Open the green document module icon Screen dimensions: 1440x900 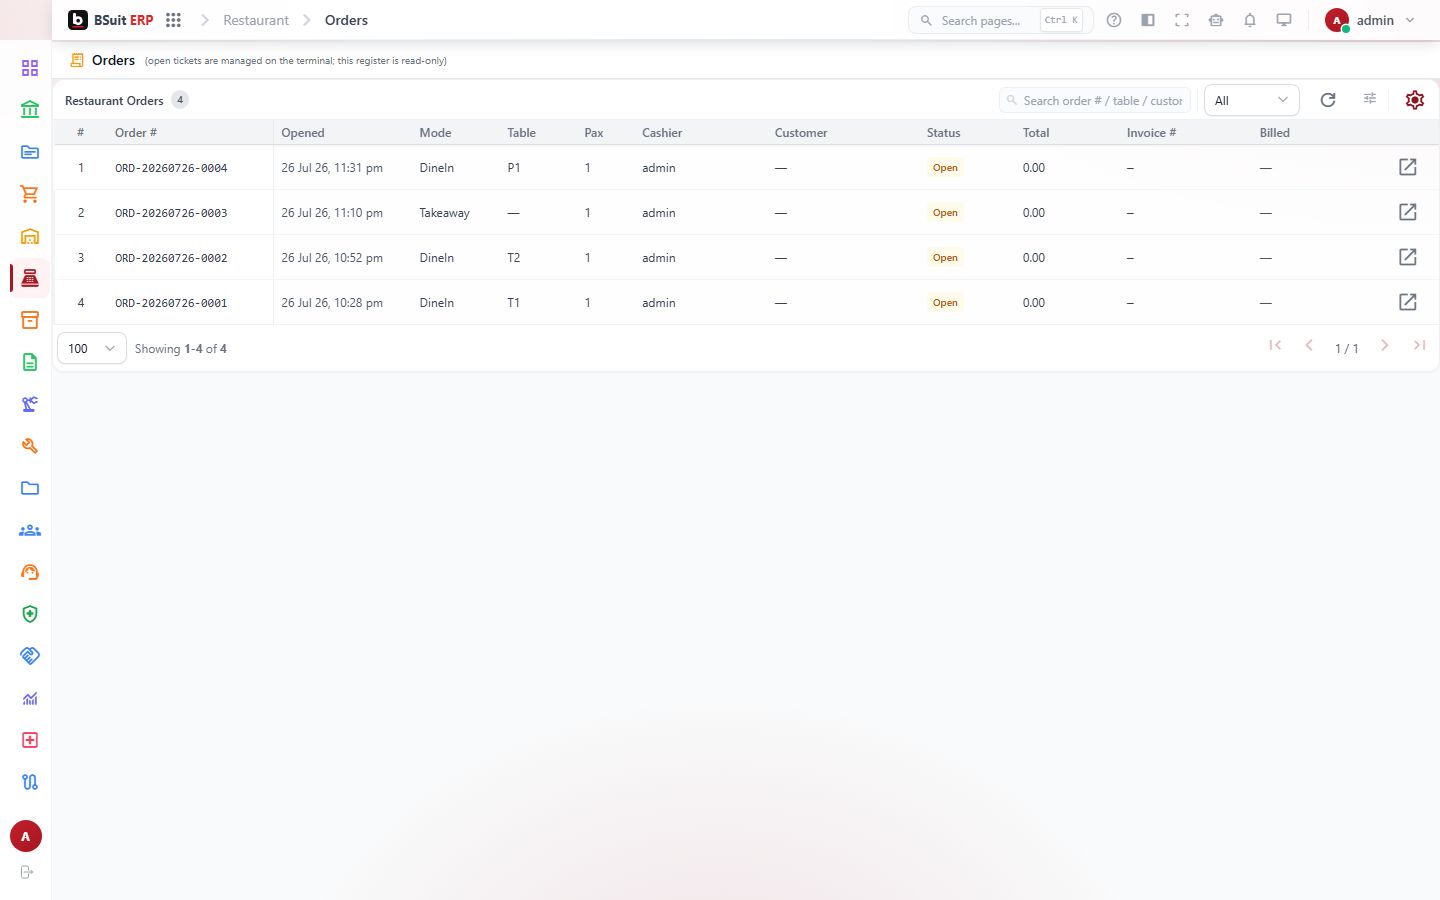pyautogui.click(x=30, y=362)
